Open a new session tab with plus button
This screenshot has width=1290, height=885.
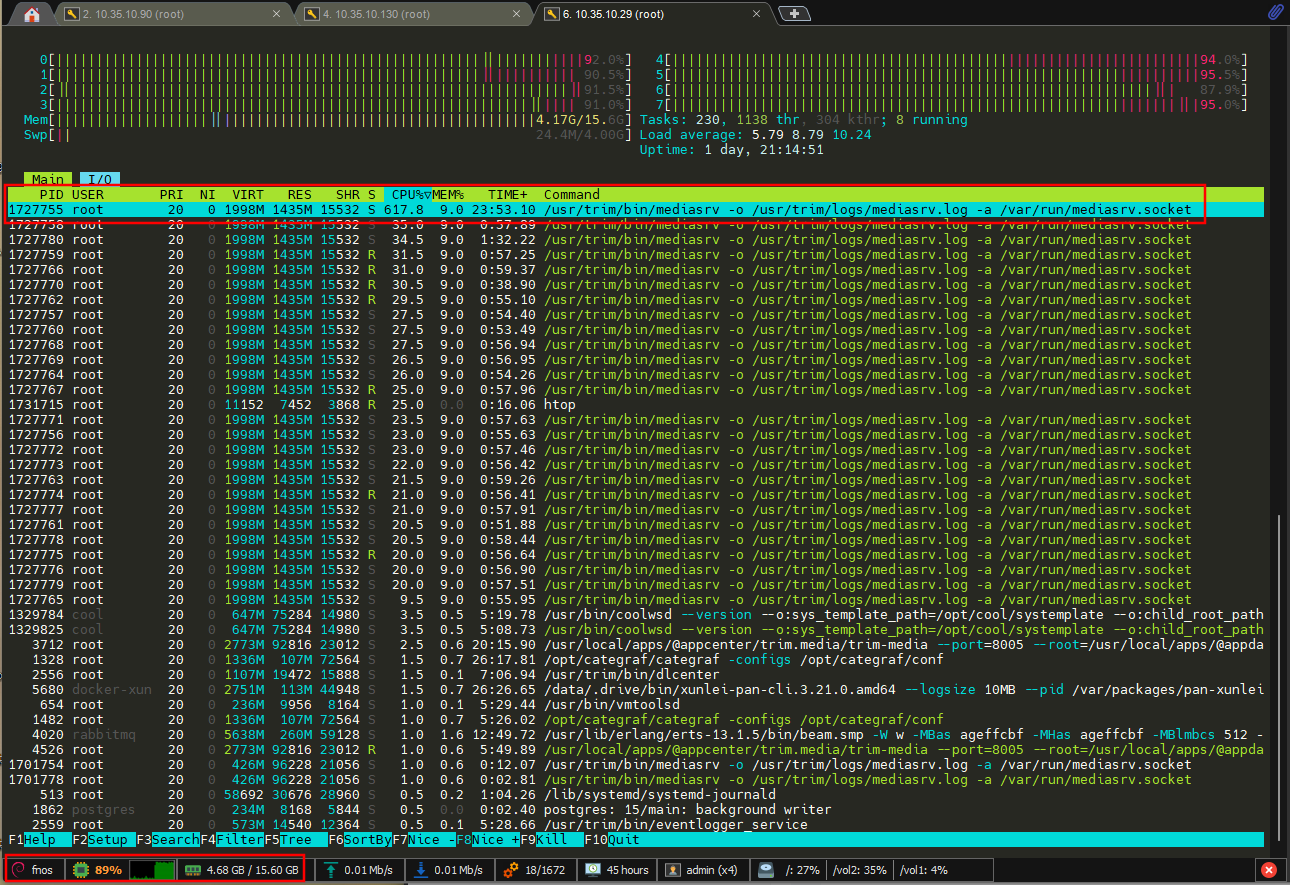pos(795,14)
